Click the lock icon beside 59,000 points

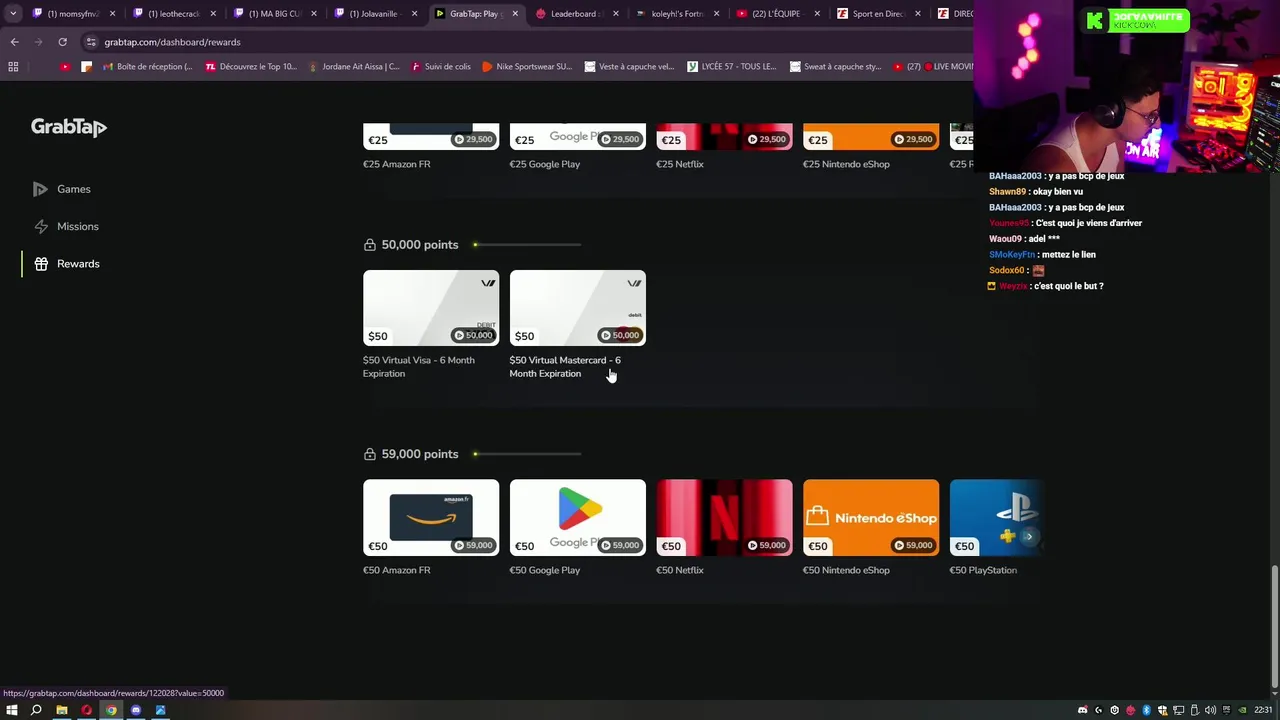click(x=370, y=454)
